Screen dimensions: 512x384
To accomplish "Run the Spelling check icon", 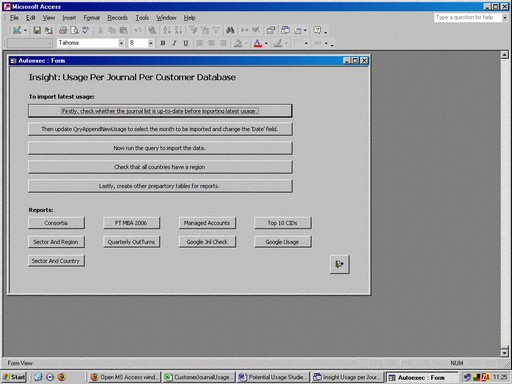I will click(86, 30).
